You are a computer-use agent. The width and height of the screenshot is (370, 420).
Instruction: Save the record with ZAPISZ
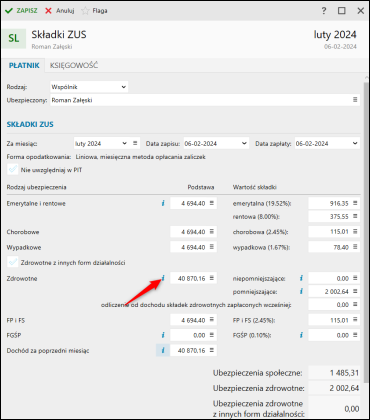[21, 11]
